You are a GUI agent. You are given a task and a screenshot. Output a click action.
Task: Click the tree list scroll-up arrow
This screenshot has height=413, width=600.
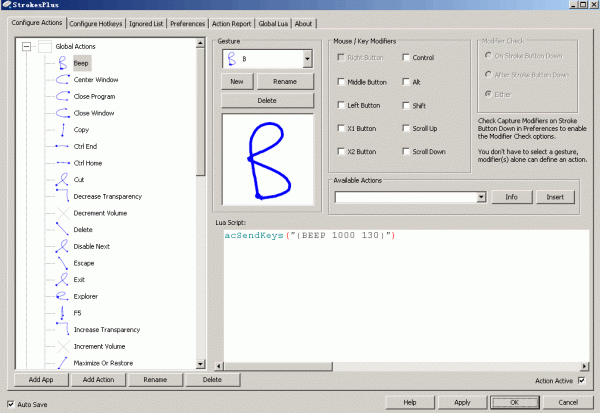pyautogui.click(x=200, y=43)
